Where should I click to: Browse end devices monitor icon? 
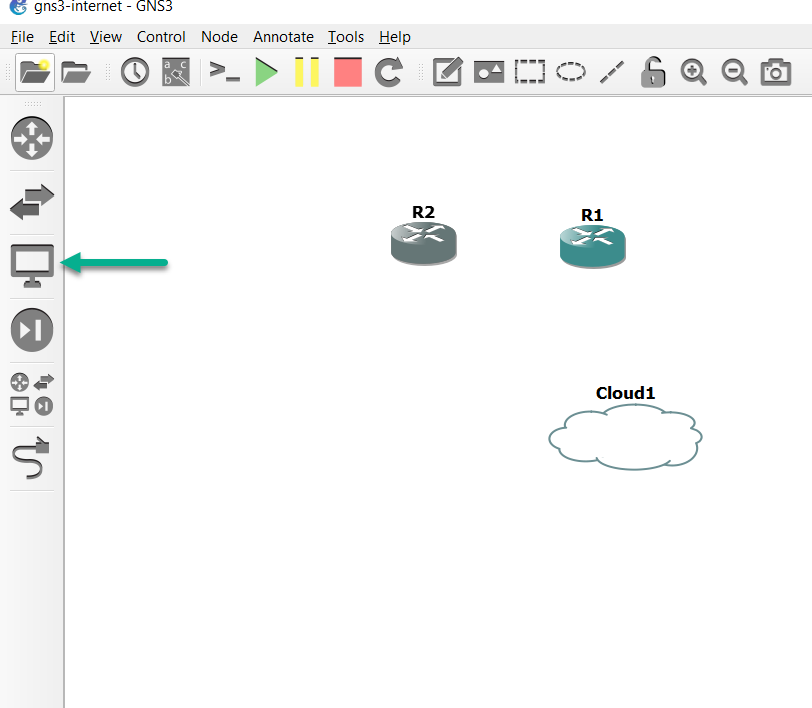32,266
